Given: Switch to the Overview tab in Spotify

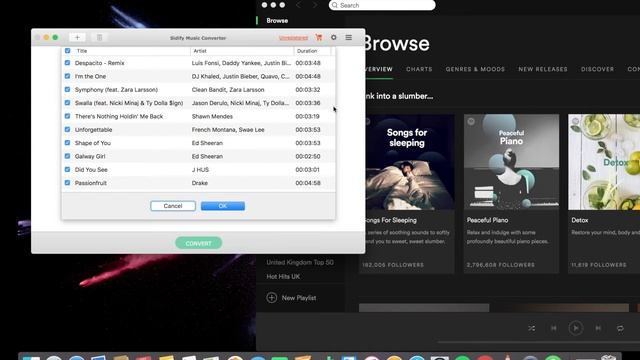Looking at the screenshot, I should (378, 69).
